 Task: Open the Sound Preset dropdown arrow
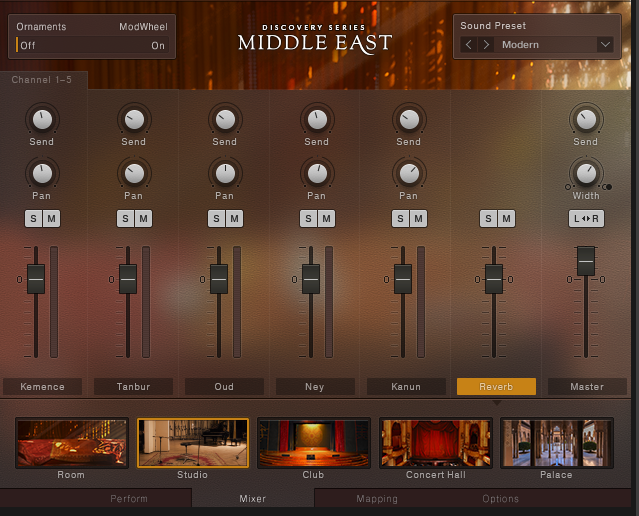pos(605,44)
